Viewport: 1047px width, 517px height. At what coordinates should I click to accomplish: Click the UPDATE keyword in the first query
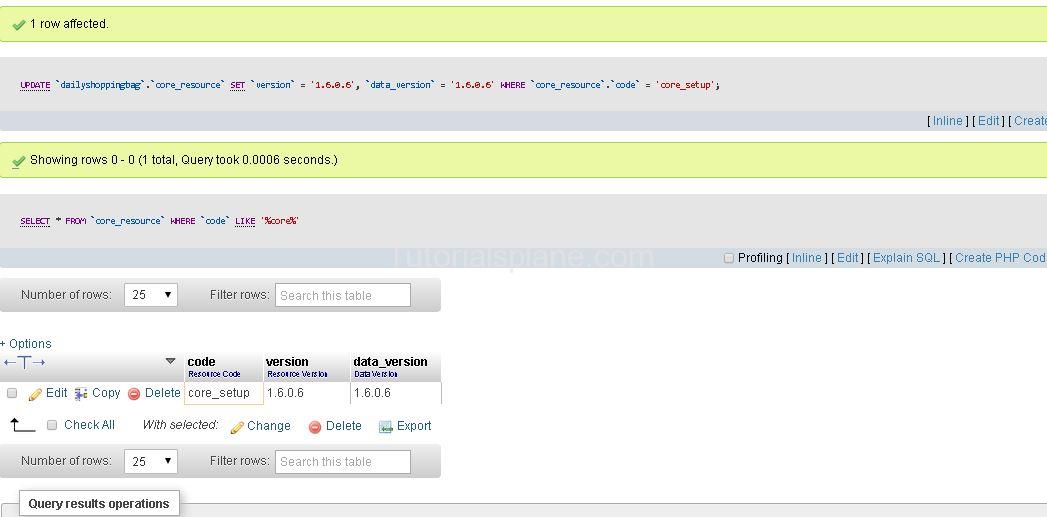(35, 85)
